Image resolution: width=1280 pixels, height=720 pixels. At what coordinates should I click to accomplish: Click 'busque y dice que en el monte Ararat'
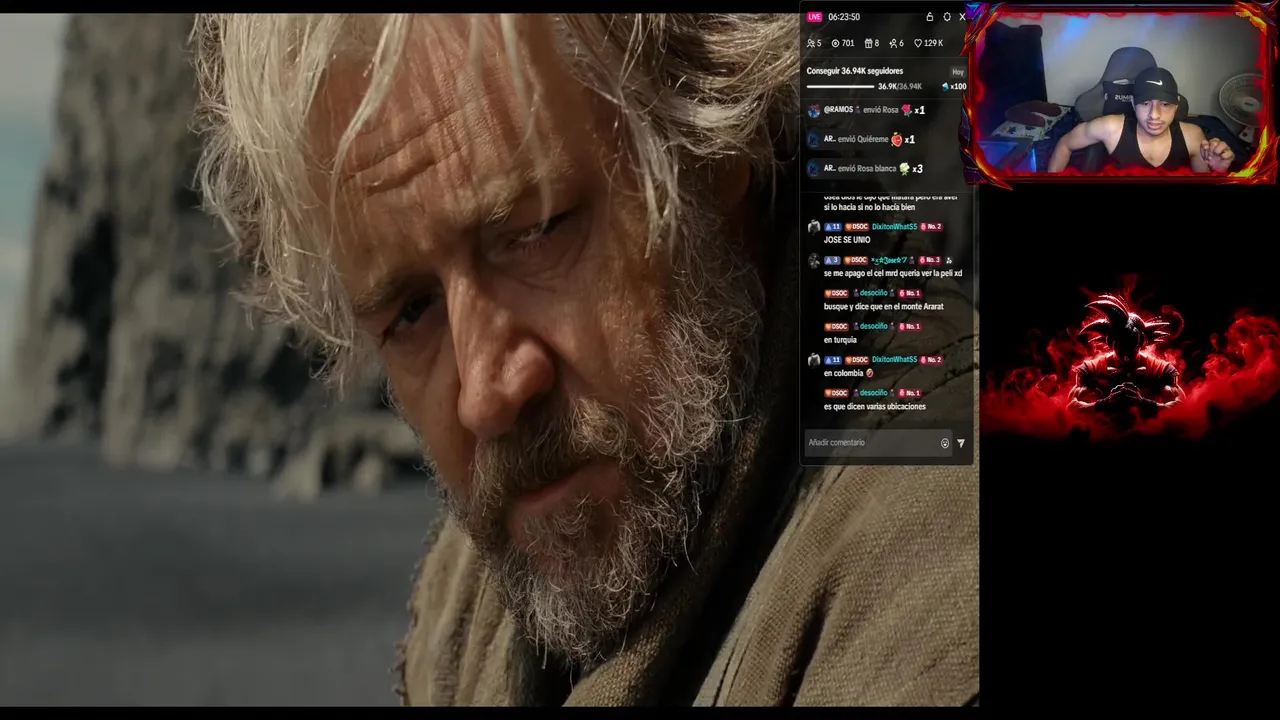[x=884, y=306]
